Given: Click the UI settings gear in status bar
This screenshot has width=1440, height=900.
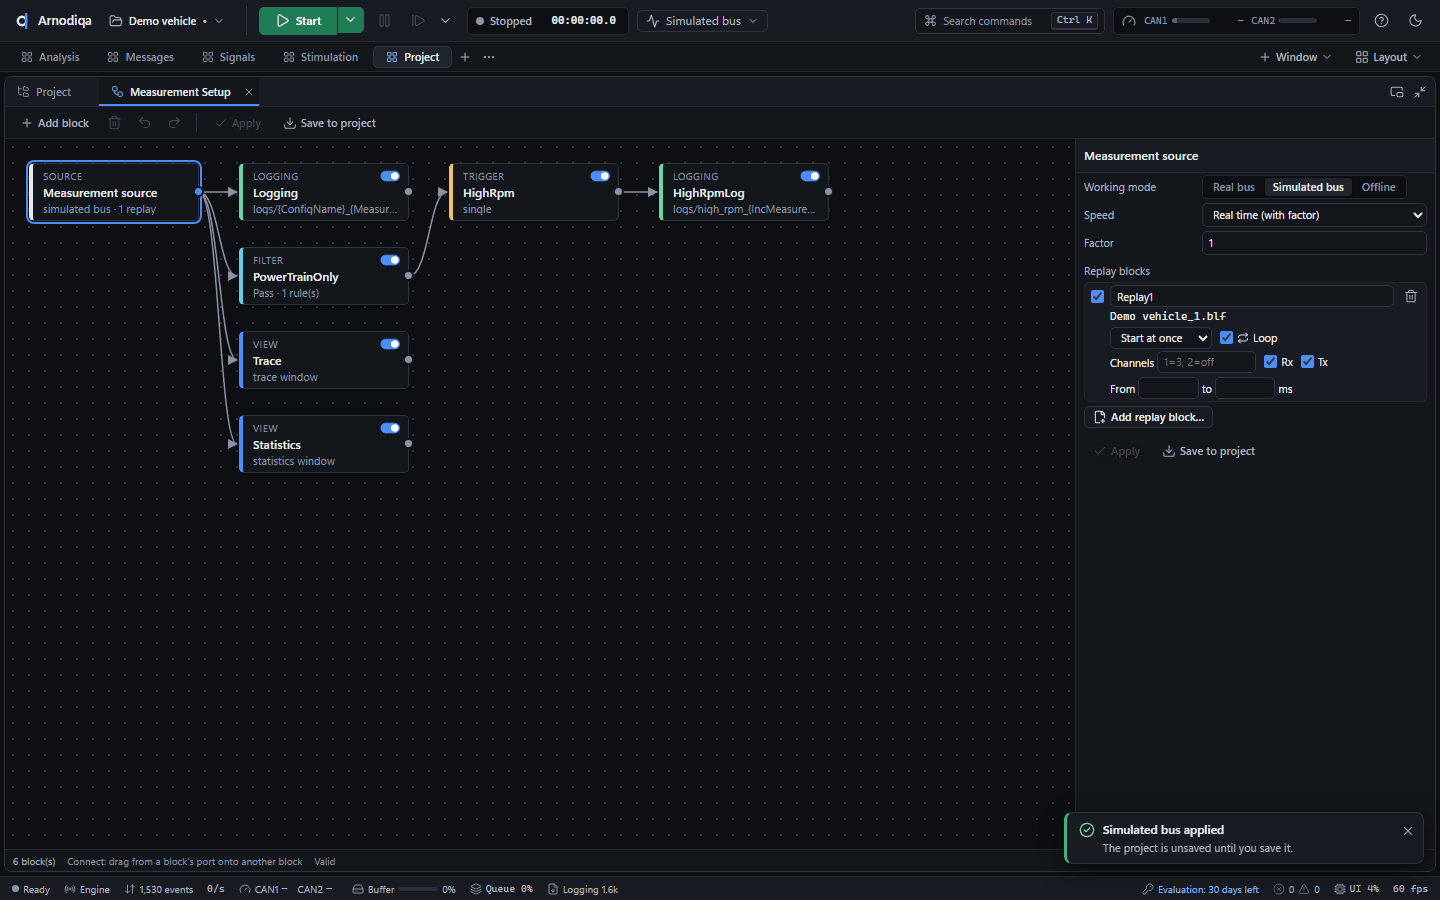Looking at the screenshot, I should (x=1340, y=889).
